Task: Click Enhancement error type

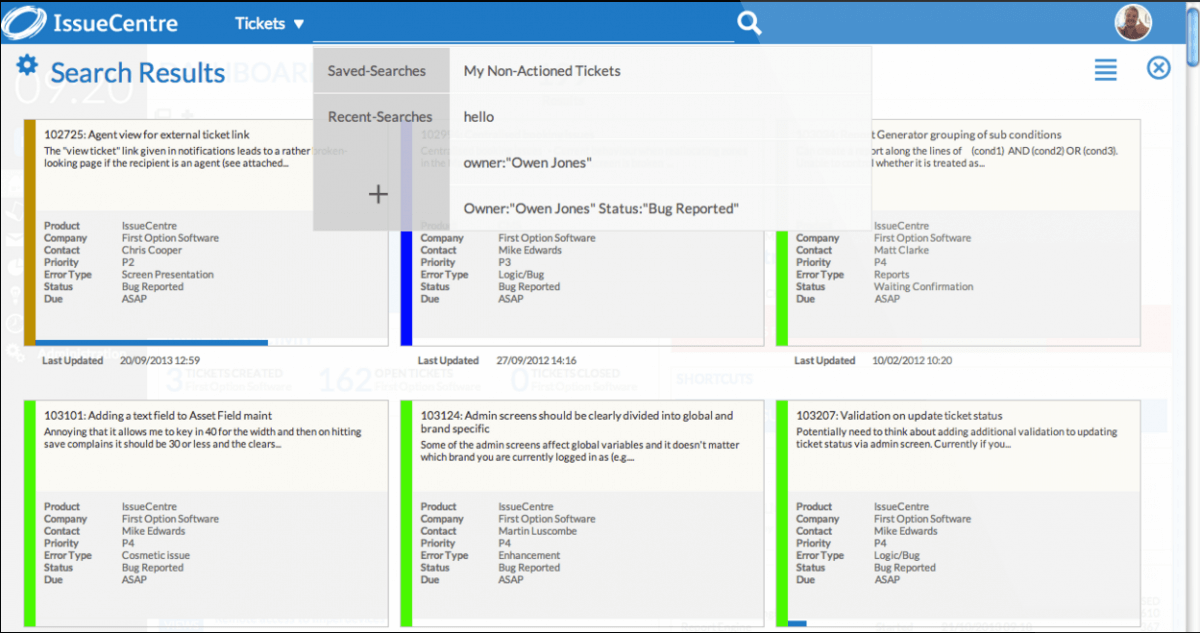Action: coord(529,555)
